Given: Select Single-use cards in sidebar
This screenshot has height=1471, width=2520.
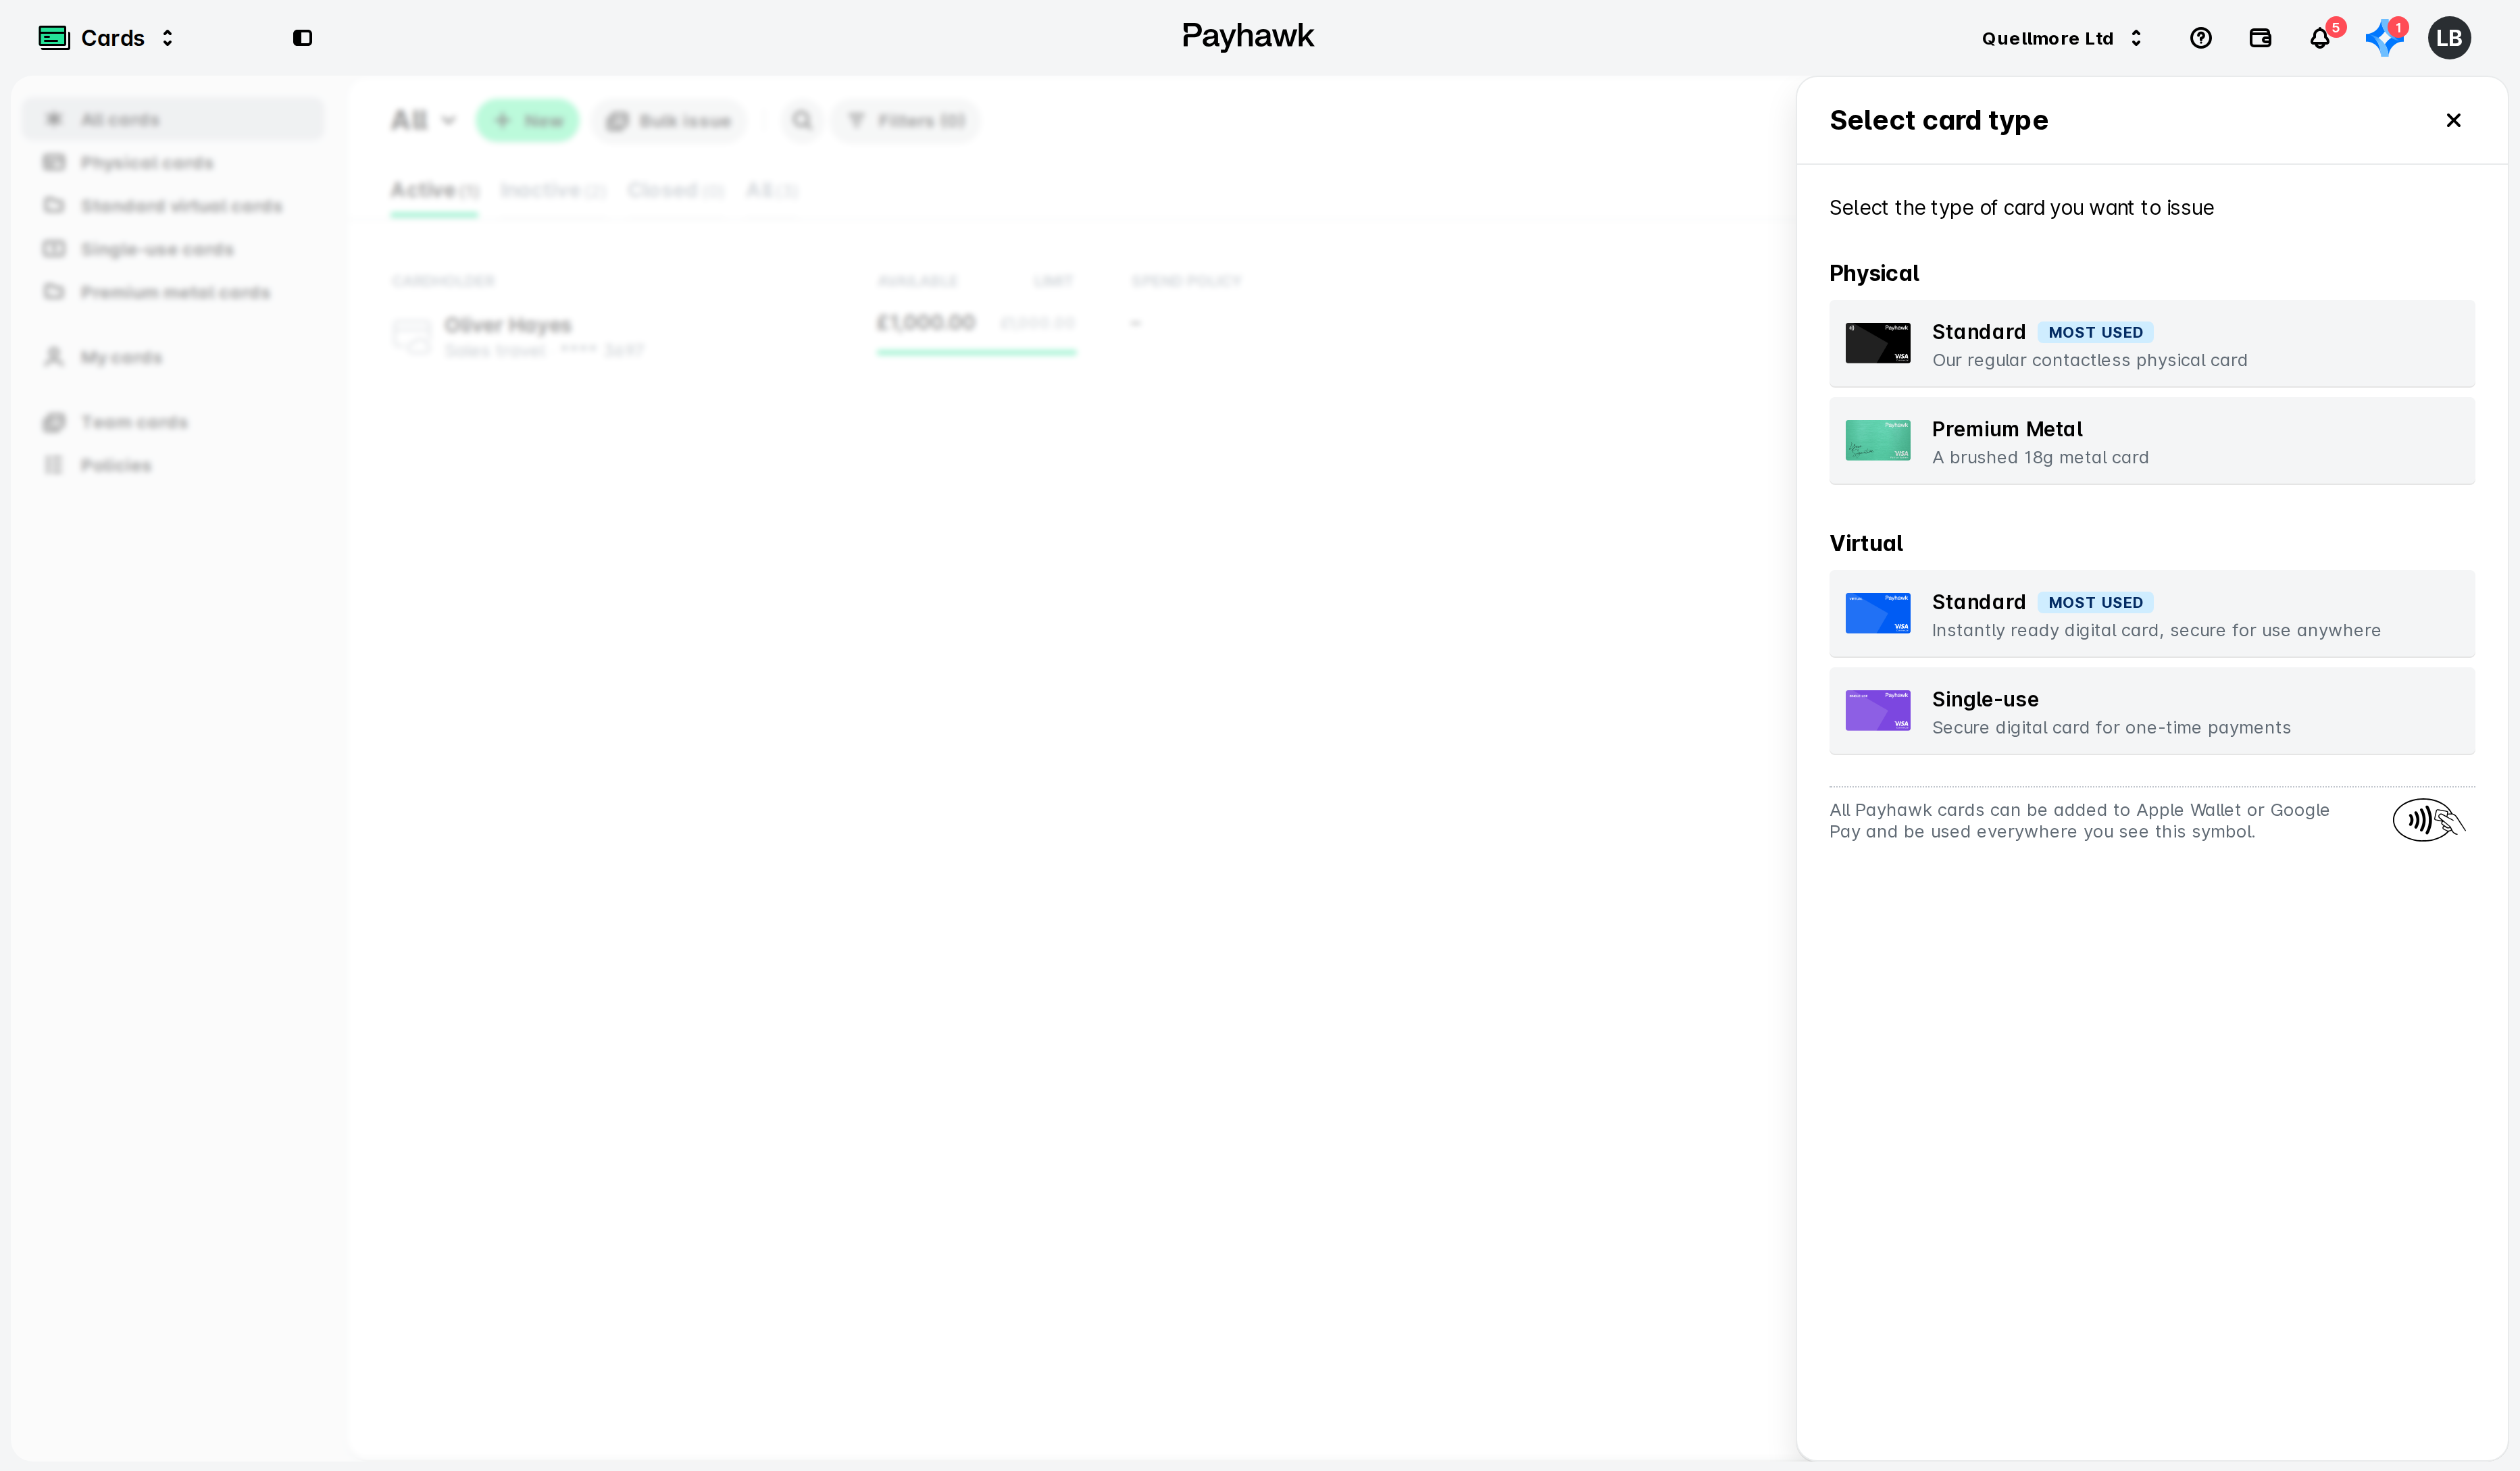Looking at the screenshot, I should (173, 248).
